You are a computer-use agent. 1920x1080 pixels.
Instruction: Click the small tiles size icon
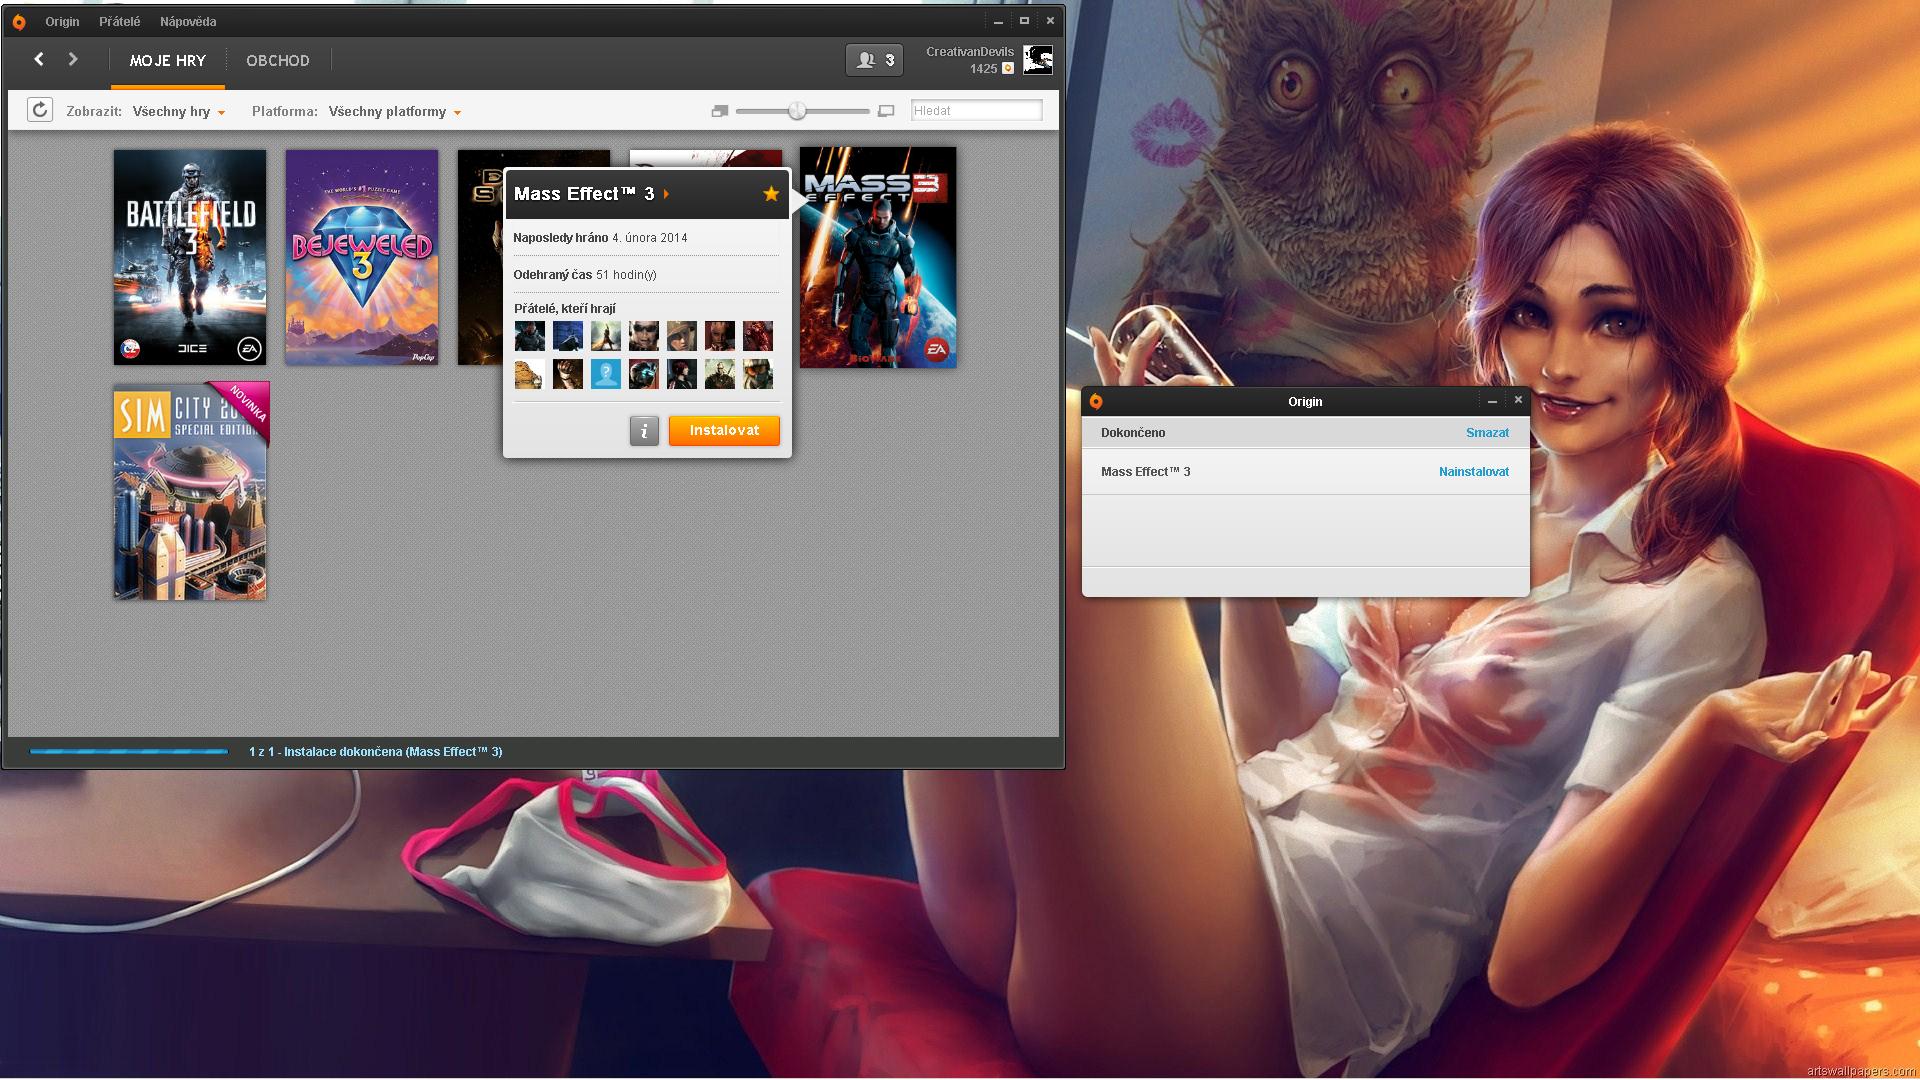click(x=719, y=111)
